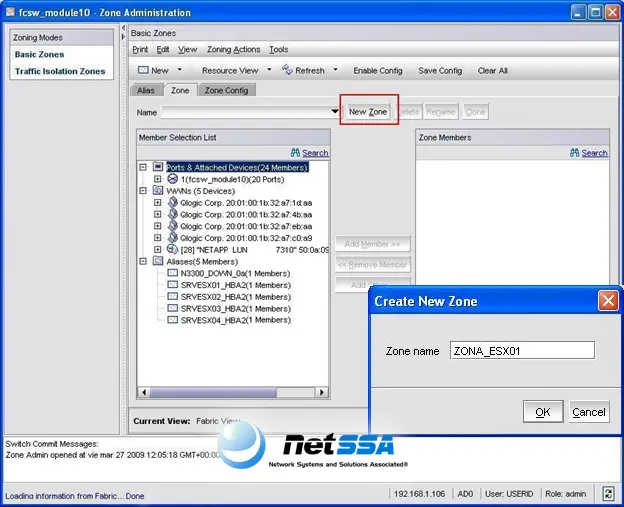Viewport: 624px width, 507px height.
Task: Open the zone Name dropdown
Action: (x=335, y=112)
